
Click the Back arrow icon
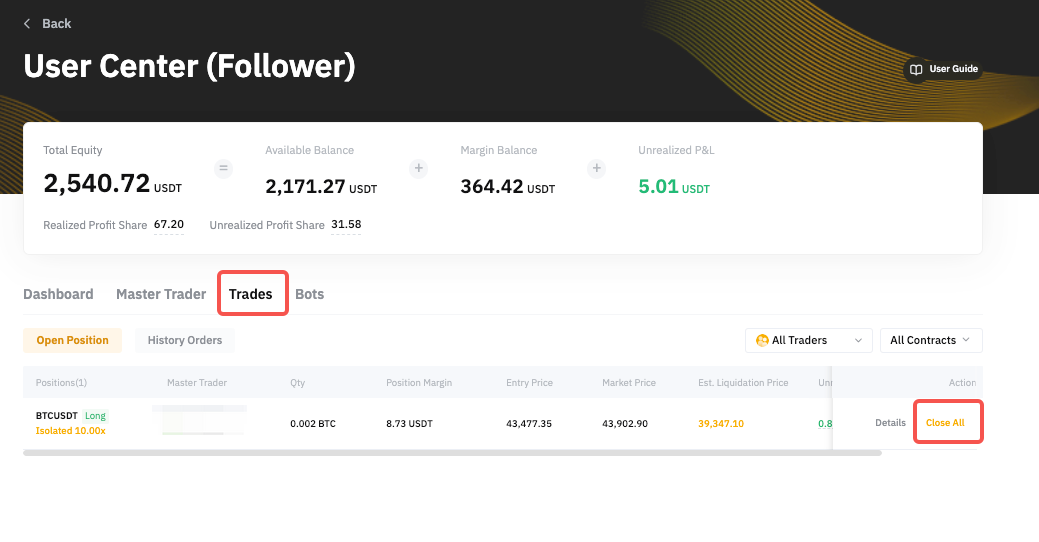click(x=27, y=23)
